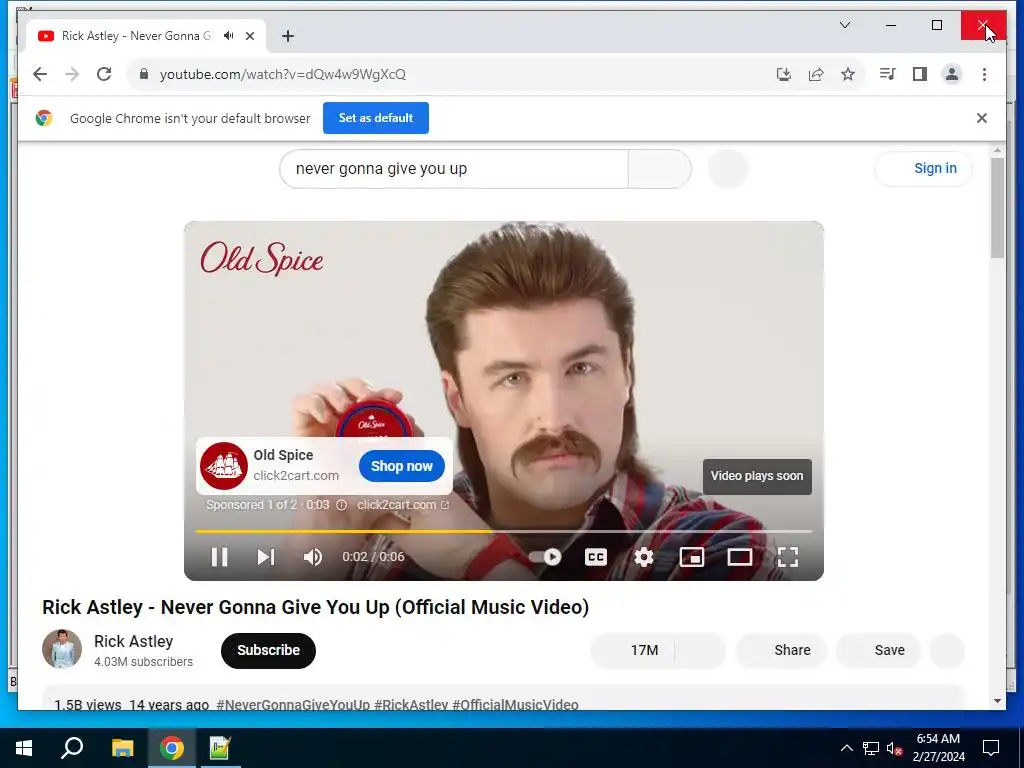Go back to the previous page
This screenshot has width=1024, height=768.
(x=40, y=74)
